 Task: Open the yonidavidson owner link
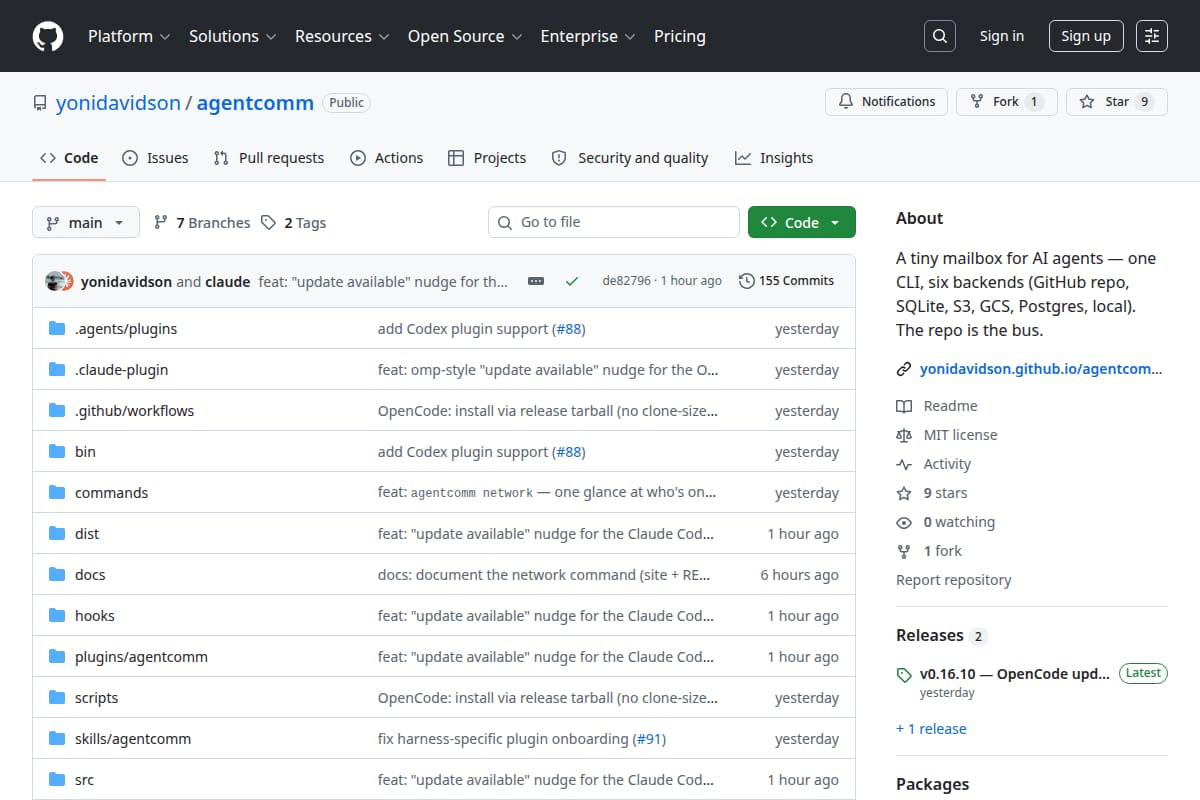(118, 103)
